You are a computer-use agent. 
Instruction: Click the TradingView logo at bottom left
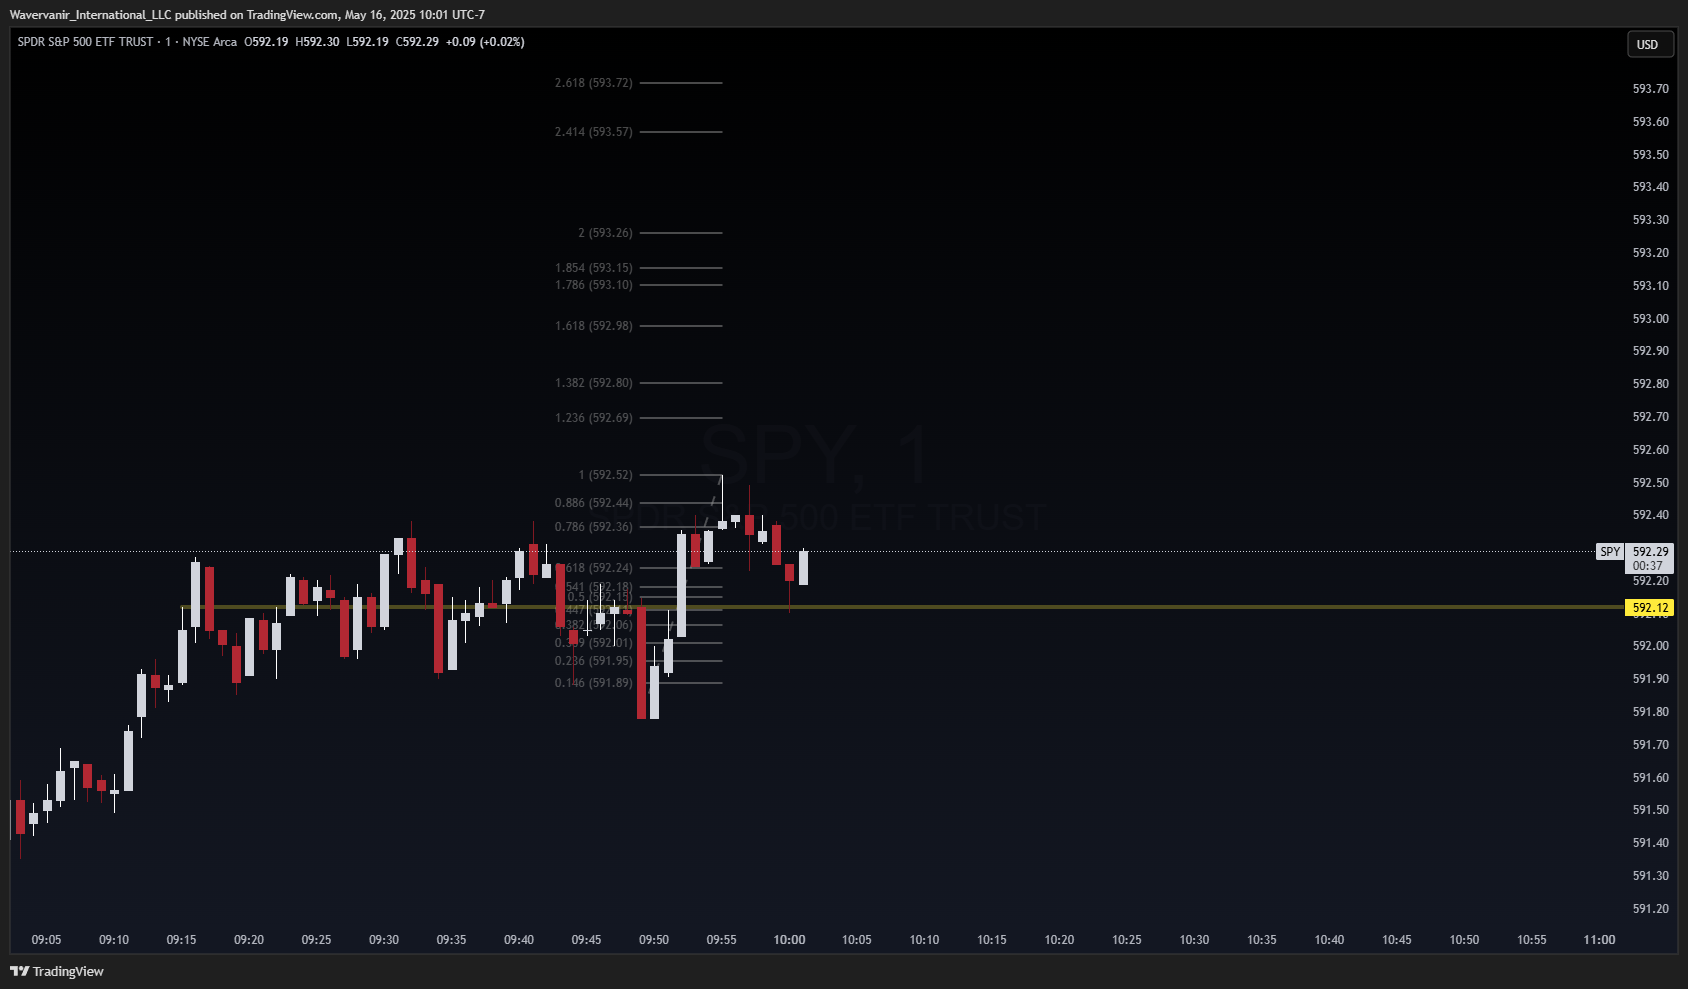coord(57,971)
